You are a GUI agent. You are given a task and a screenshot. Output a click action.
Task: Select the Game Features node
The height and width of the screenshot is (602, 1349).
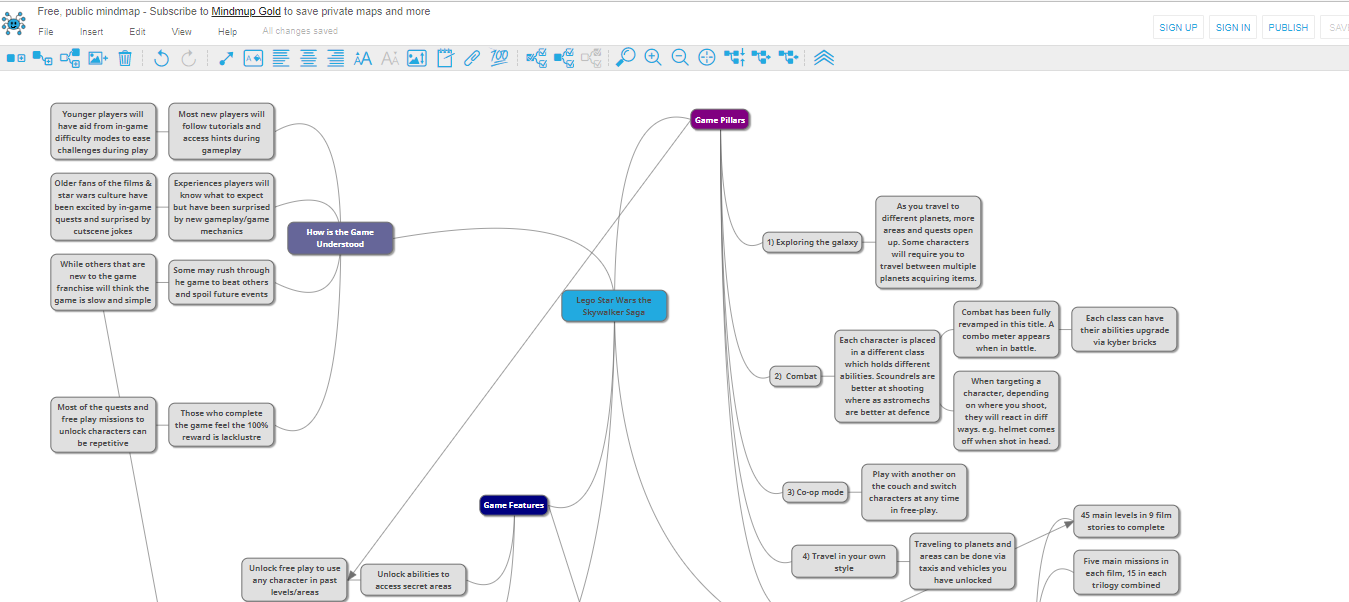pos(514,505)
